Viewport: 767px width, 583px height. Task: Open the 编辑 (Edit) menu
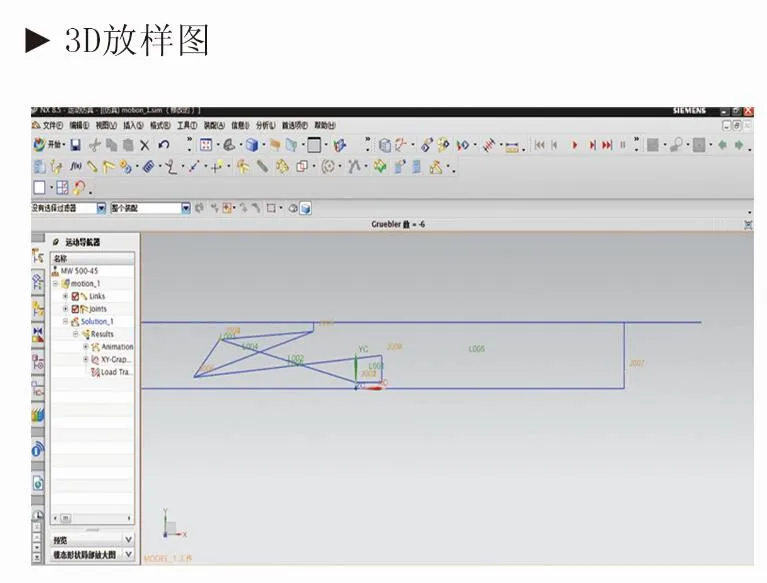[79, 126]
